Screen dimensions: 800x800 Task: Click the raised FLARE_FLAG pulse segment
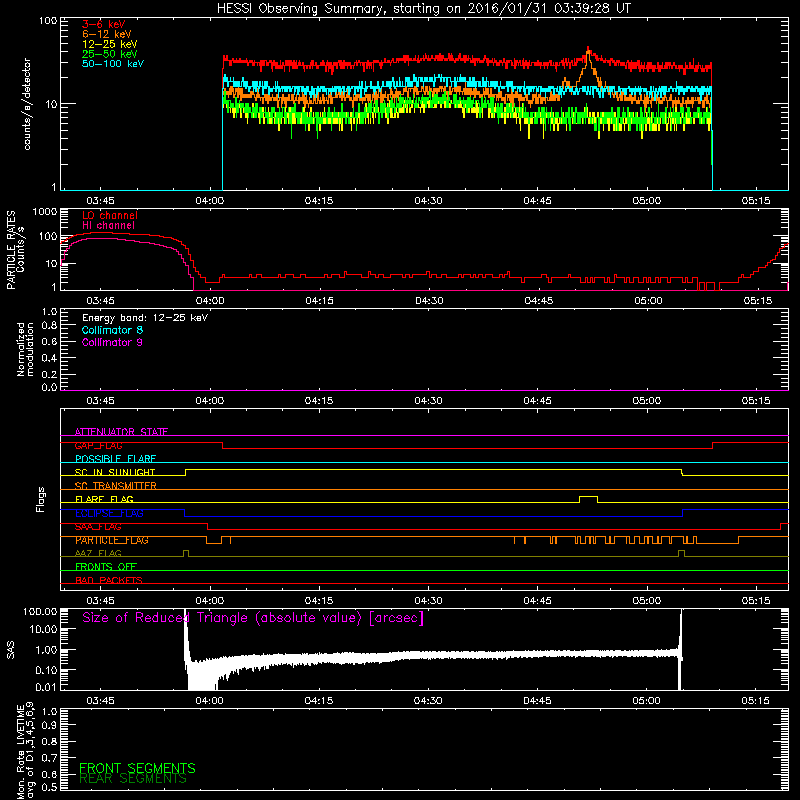click(588, 496)
